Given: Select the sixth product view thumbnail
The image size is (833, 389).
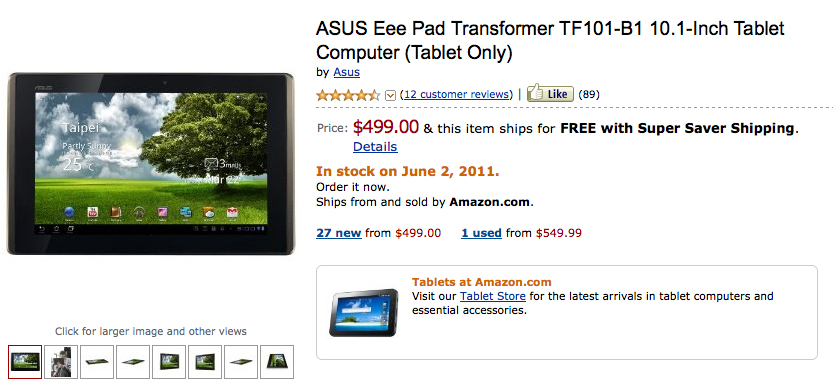Looking at the screenshot, I should 205,362.
